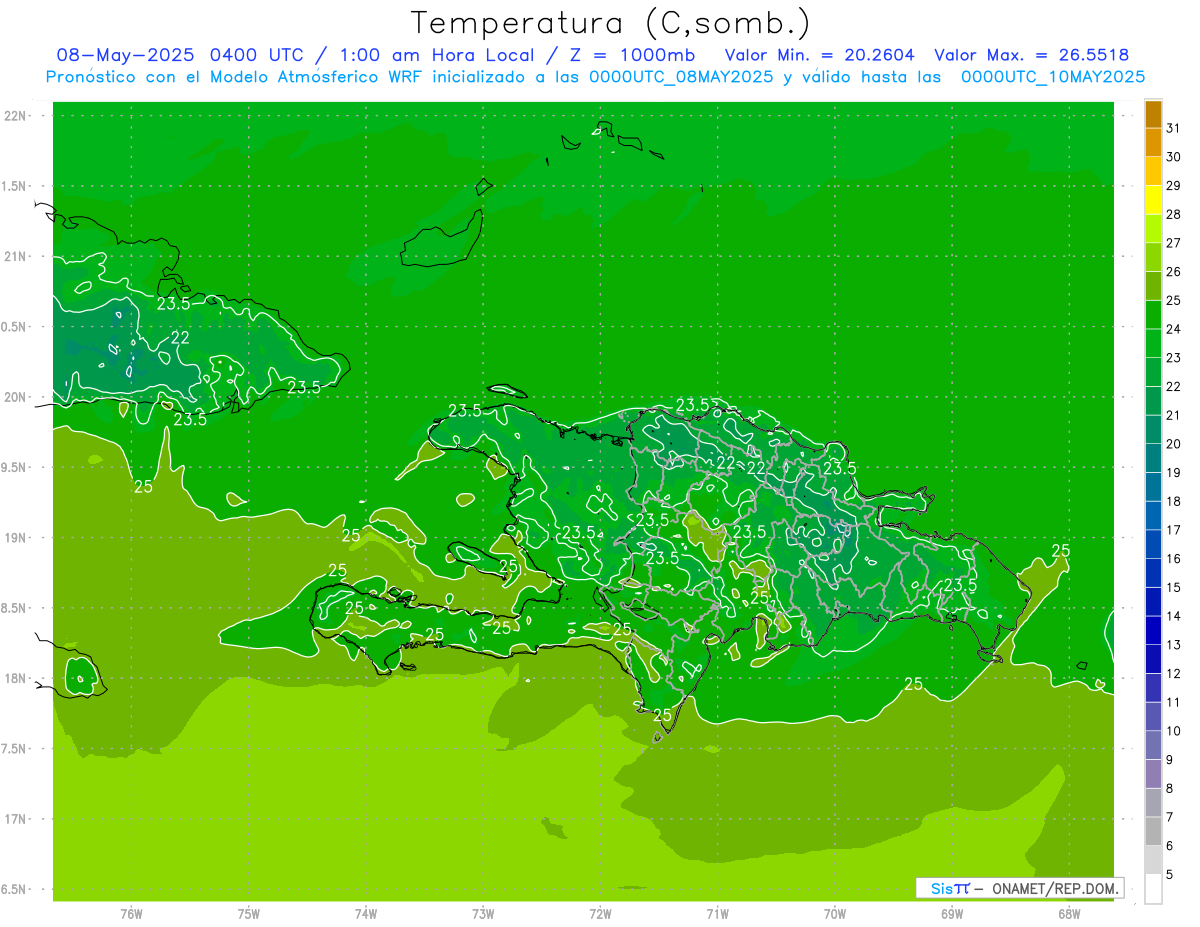Click the legend value 13
This screenshot has width=1200, height=927.
pyautogui.click(x=1173, y=645)
